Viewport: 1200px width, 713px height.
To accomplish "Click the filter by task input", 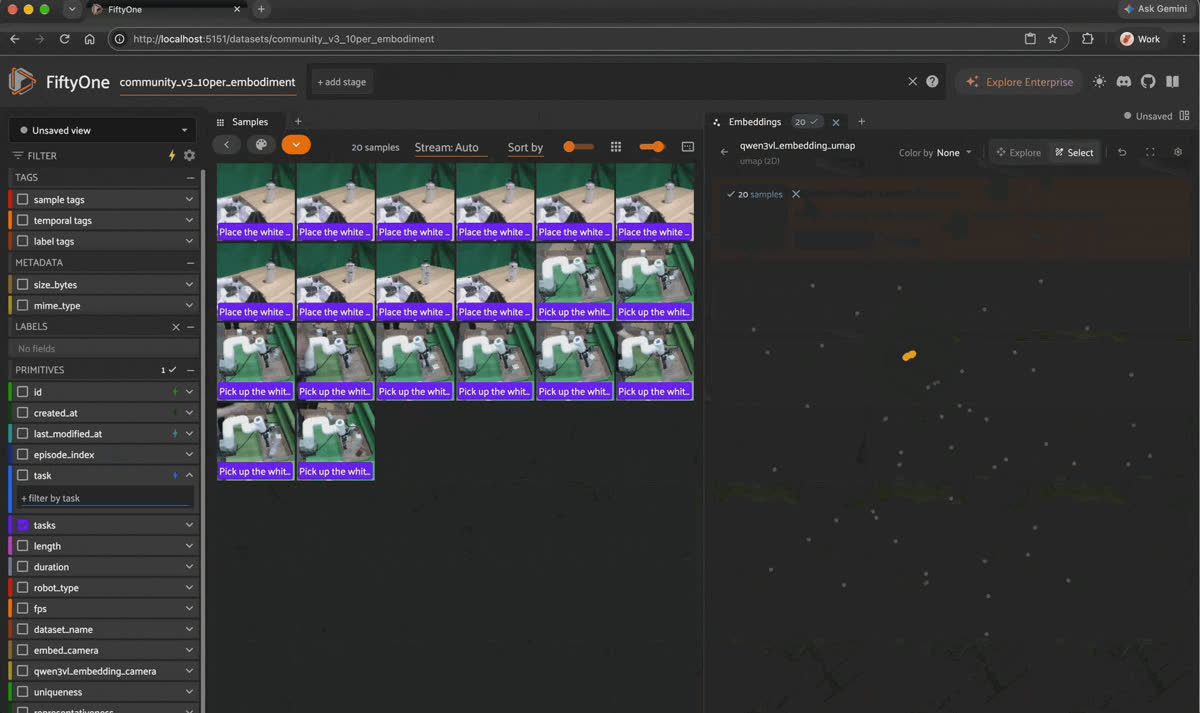I will point(105,498).
